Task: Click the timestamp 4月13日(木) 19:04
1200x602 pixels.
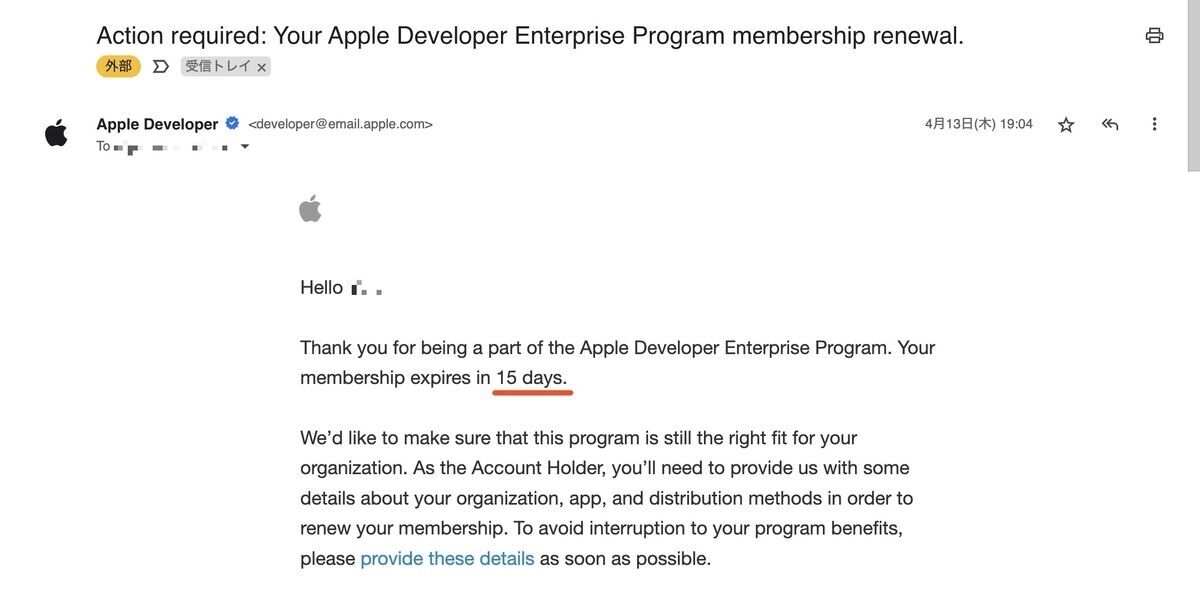Action: point(979,124)
